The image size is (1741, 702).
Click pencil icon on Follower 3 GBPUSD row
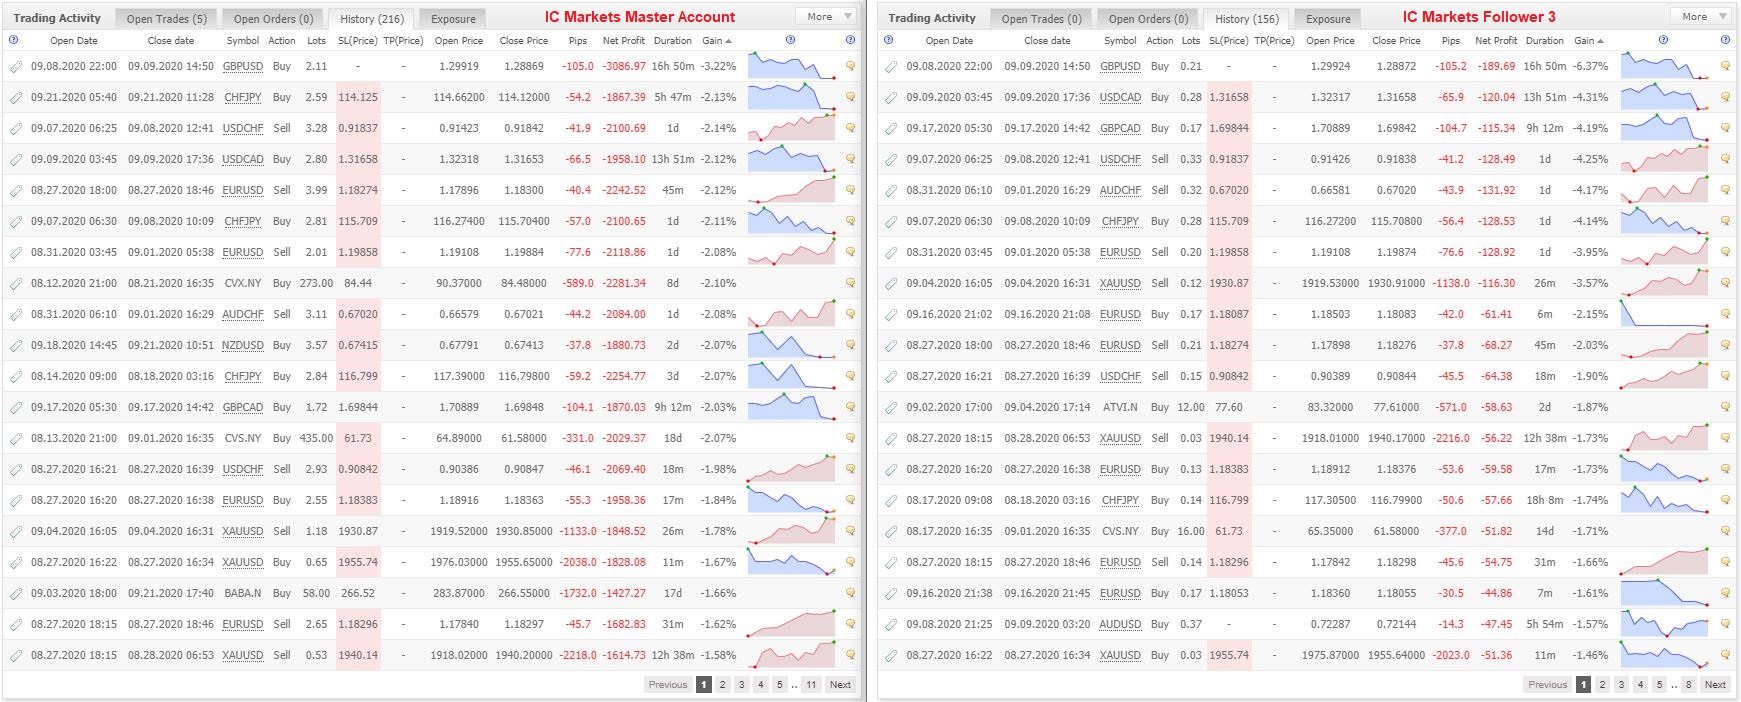890,67
